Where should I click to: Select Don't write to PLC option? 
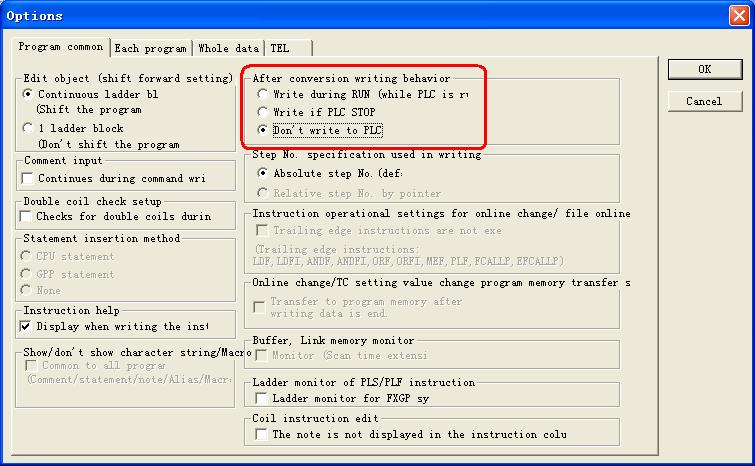click(x=263, y=130)
